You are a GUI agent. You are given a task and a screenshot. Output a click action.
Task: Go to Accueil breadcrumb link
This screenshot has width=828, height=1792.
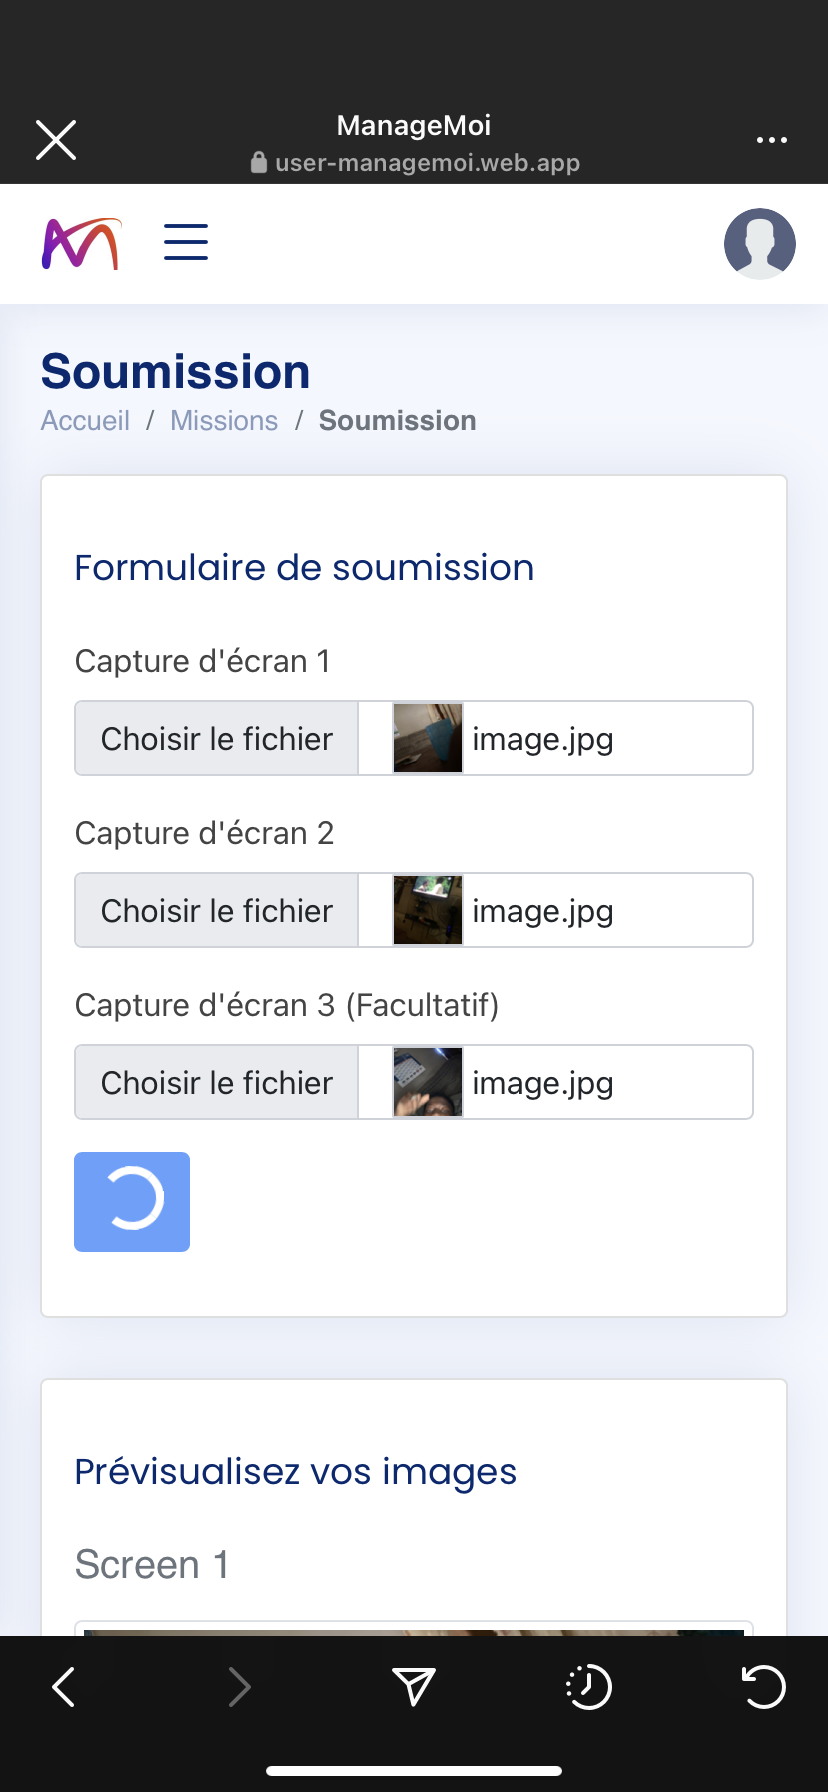point(85,421)
